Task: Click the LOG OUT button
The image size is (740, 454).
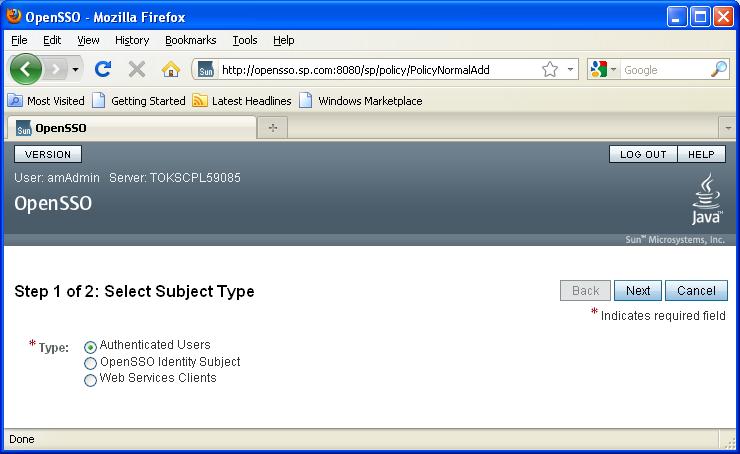Action: pos(643,154)
